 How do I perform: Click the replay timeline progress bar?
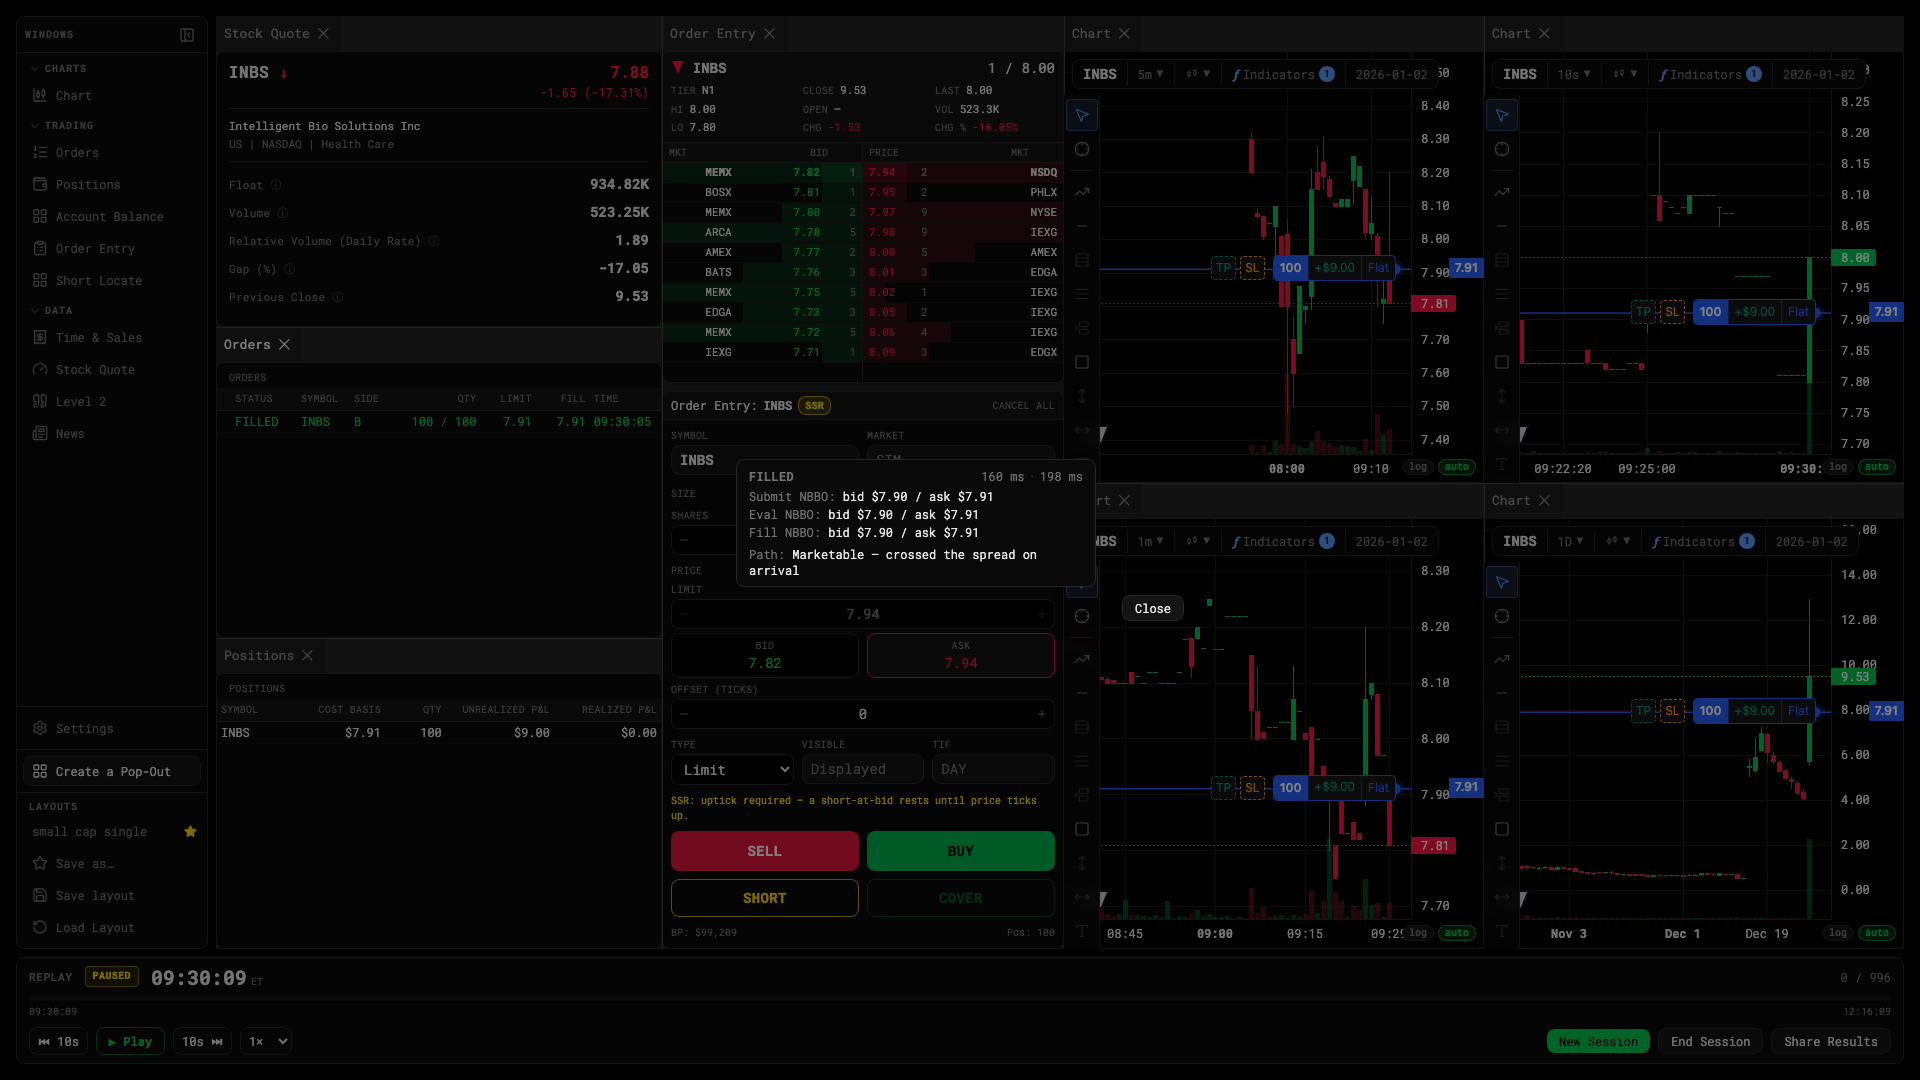(960, 998)
